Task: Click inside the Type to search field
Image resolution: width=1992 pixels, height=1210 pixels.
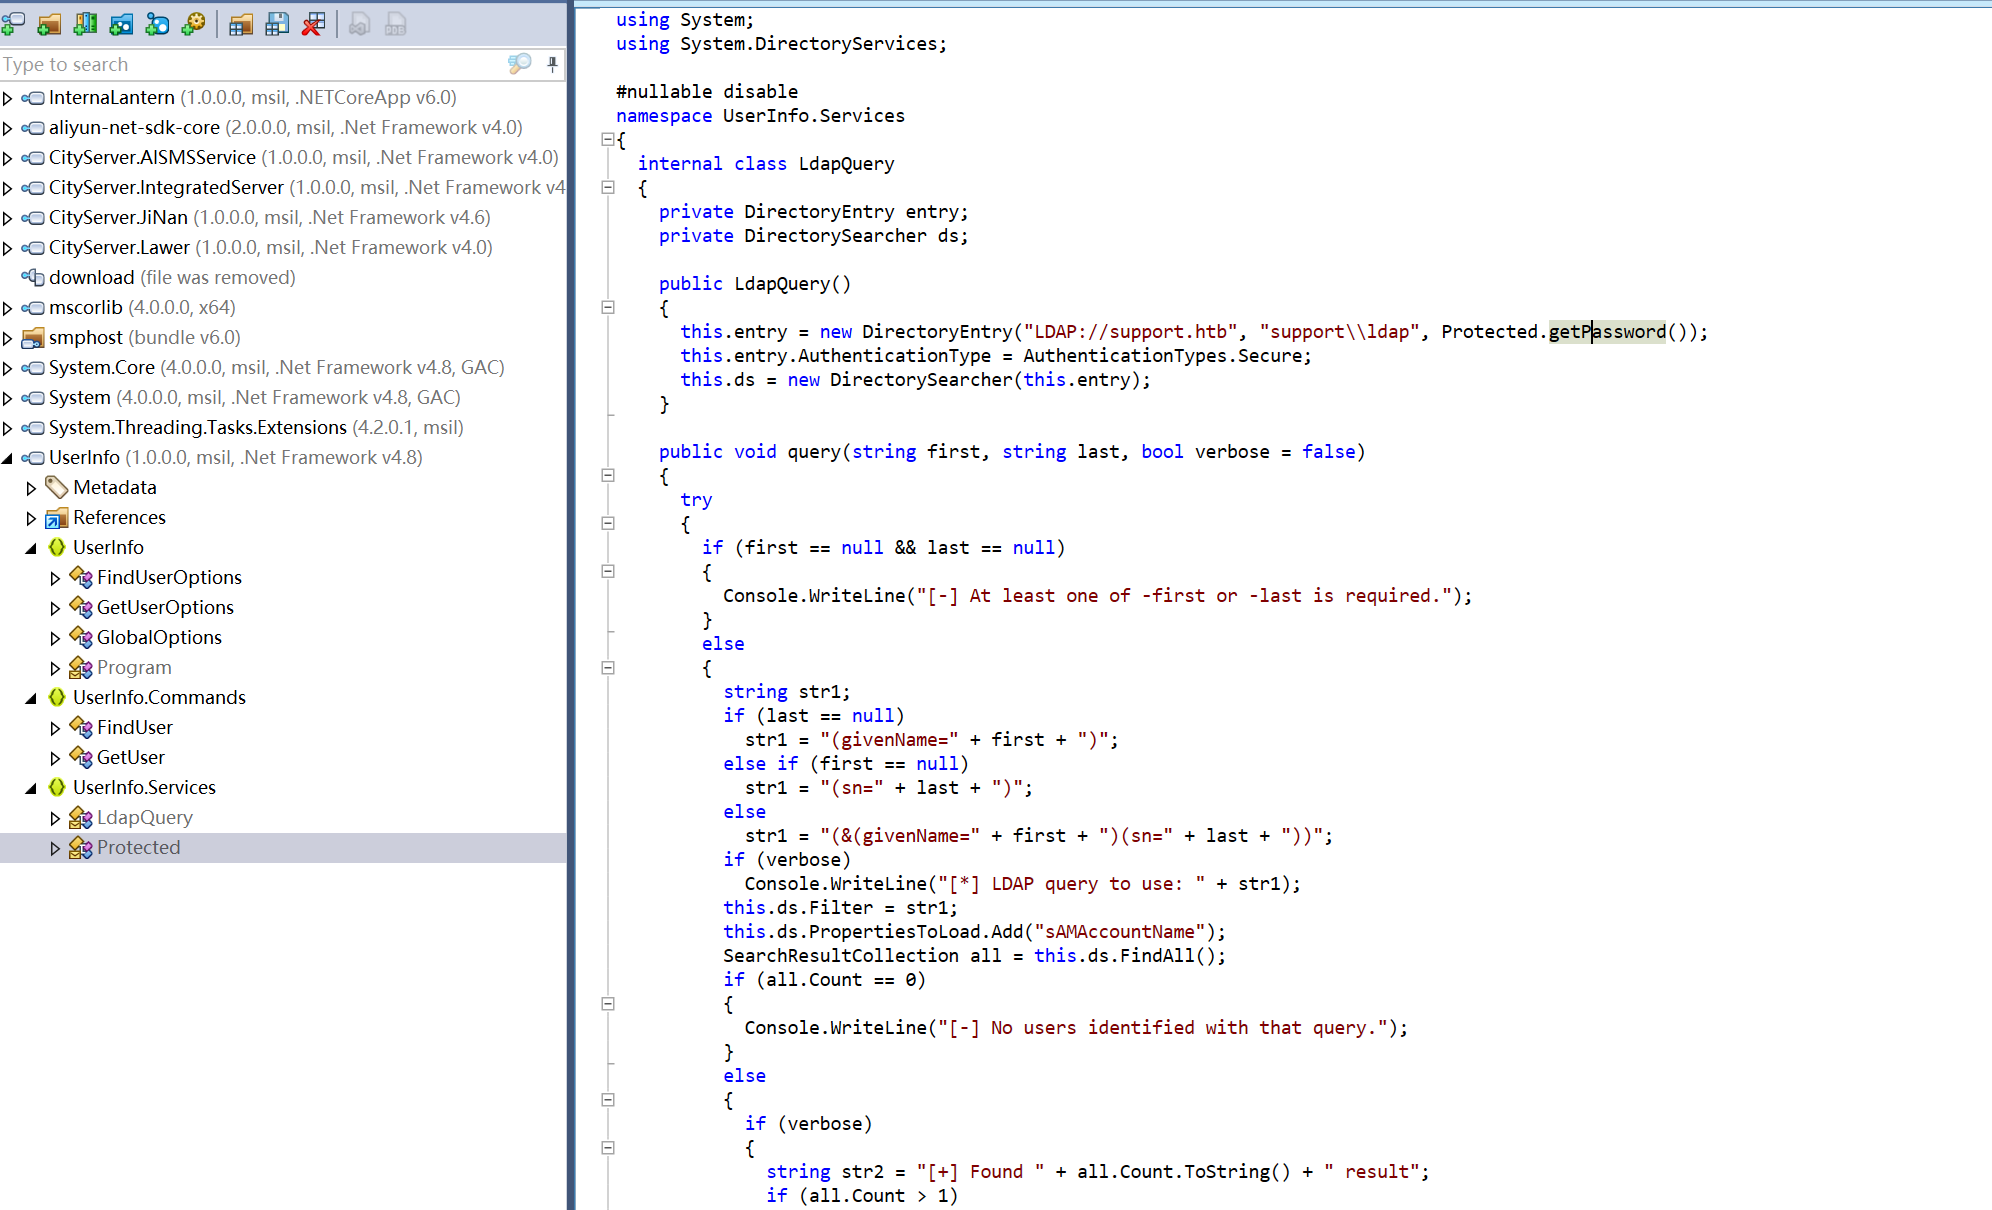Action: click(x=250, y=64)
